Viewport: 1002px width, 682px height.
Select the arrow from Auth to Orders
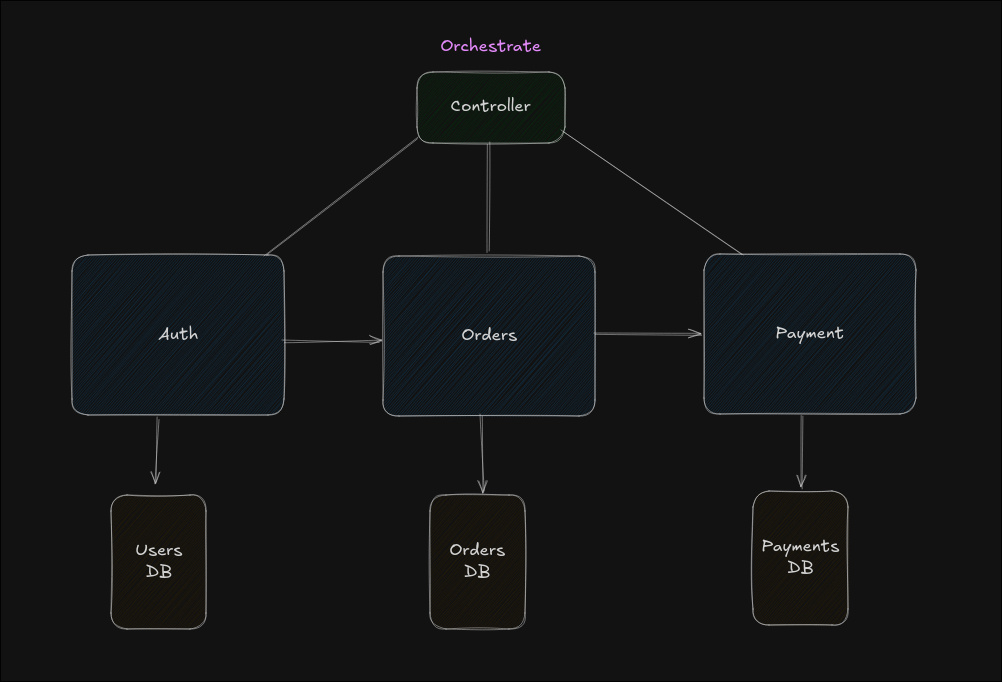330,341
